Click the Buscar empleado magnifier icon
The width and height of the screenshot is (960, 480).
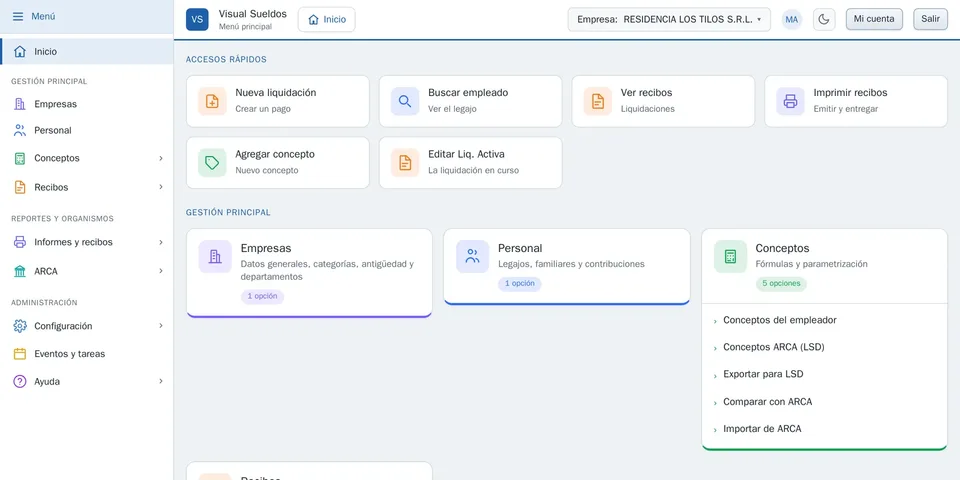coord(405,101)
